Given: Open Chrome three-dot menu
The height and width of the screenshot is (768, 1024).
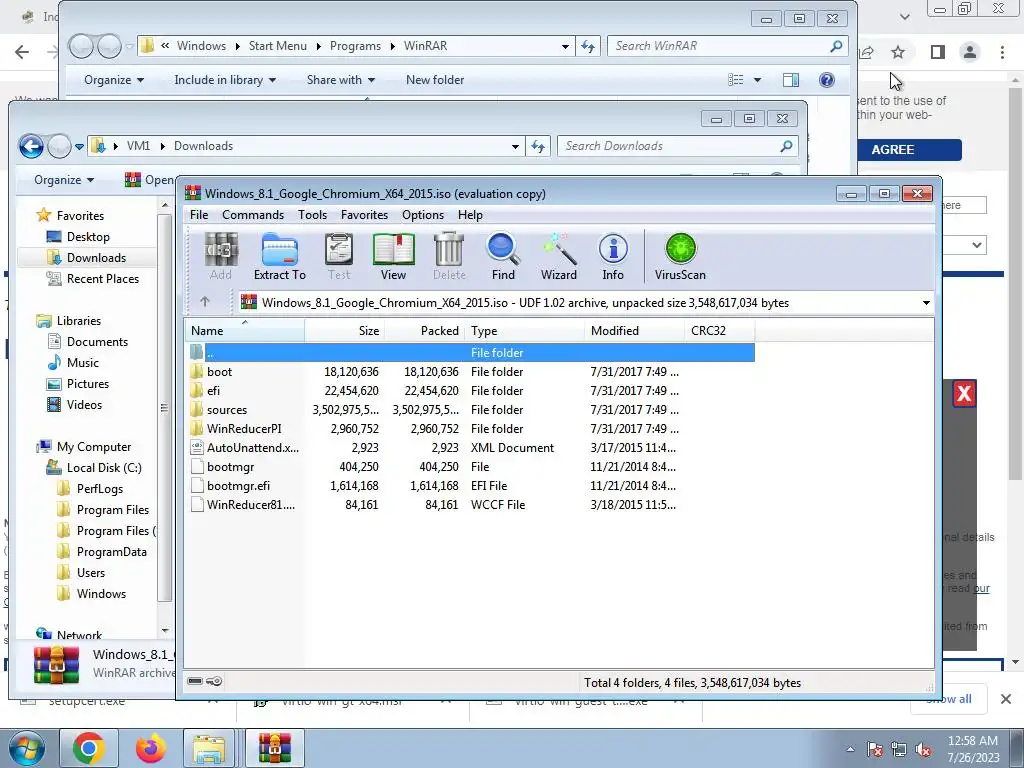Looking at the screenshot, I should (1002, 52).
